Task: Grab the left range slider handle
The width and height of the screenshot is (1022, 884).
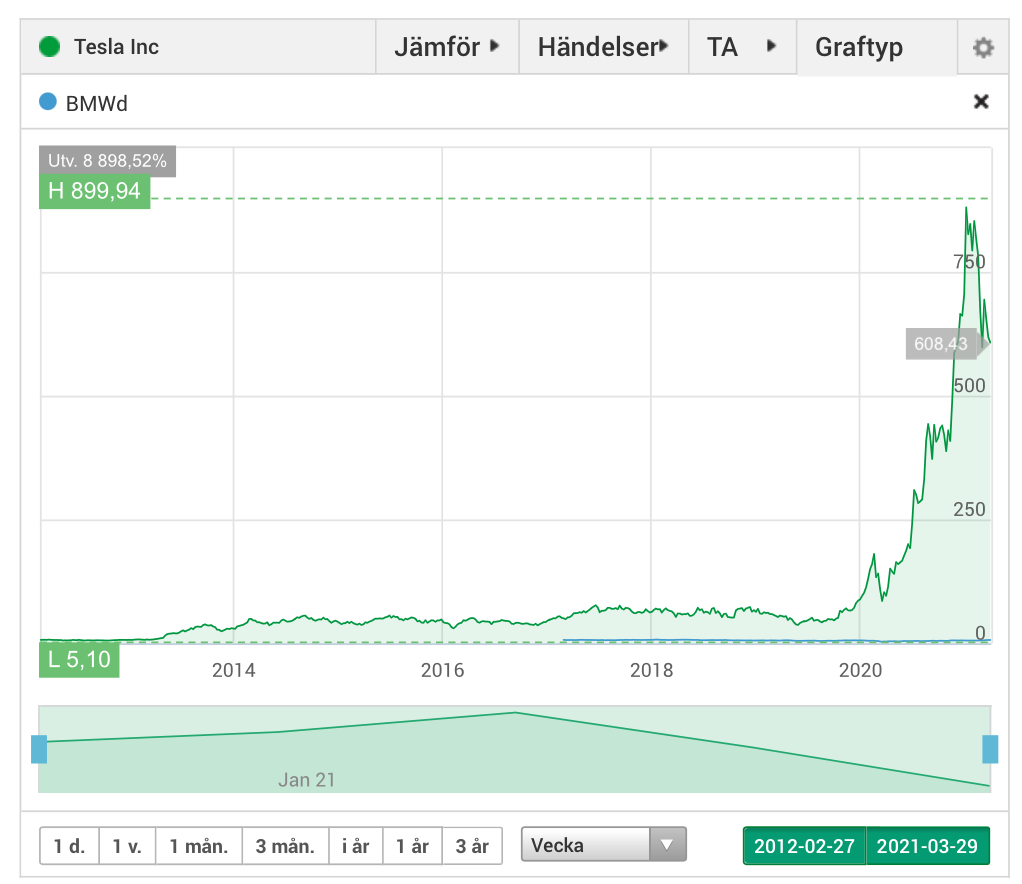Action: click(39, 749)
